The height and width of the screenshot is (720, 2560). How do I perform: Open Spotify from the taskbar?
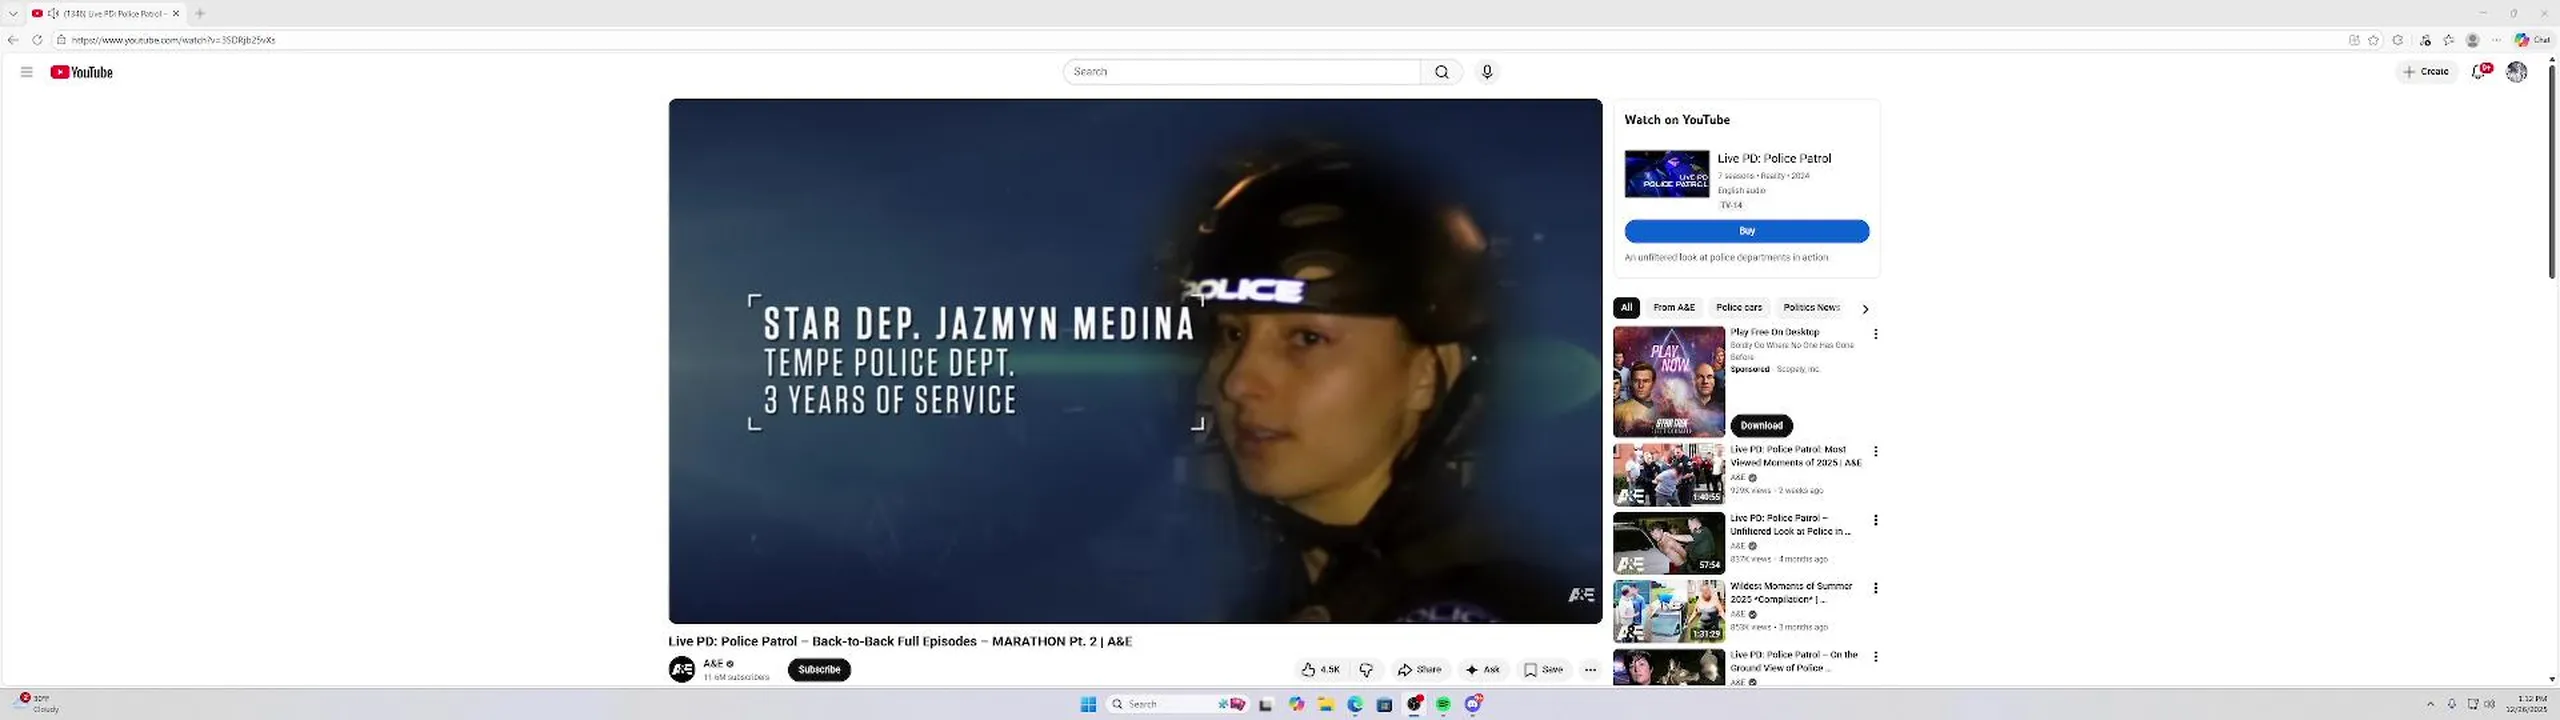click(x=1443, y=704)
